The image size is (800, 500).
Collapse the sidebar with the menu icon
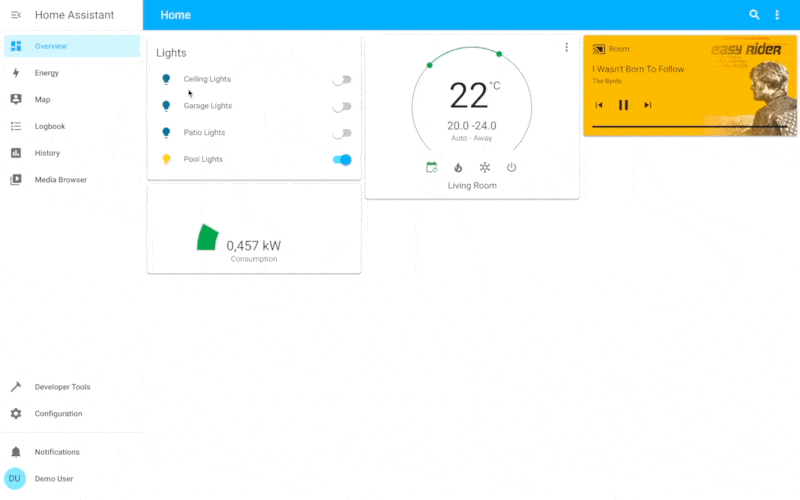coord(16,15)
